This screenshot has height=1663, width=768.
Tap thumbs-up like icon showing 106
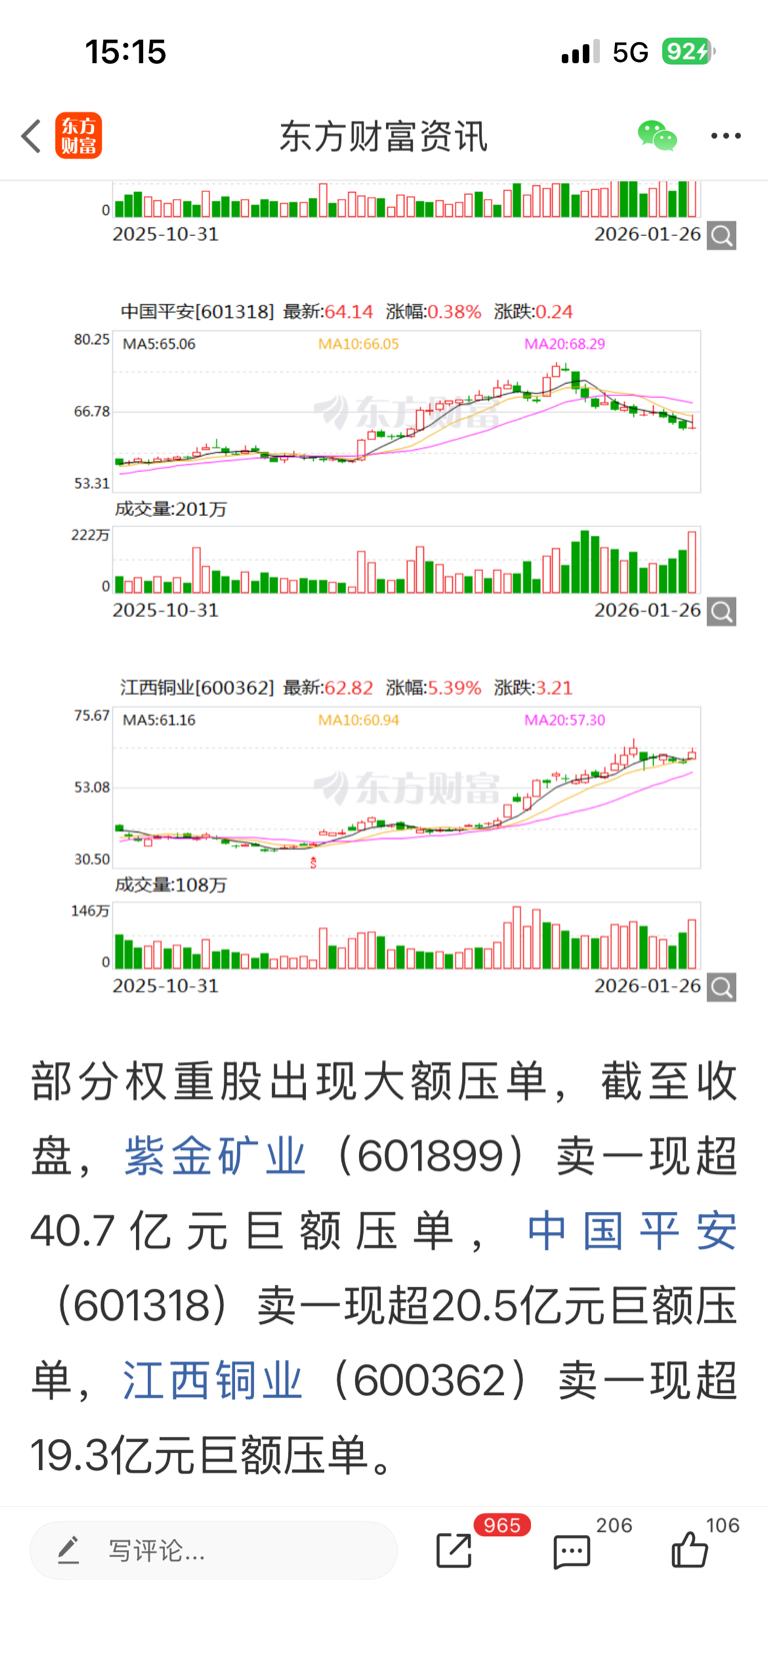tap(689, 1550)
